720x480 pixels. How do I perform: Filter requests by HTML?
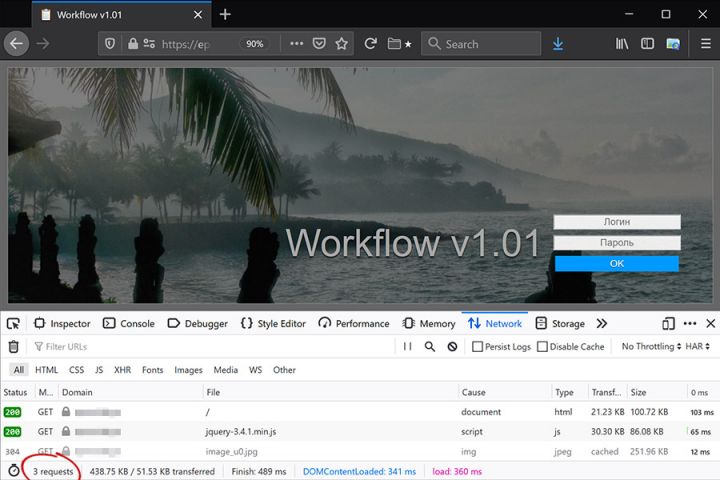46,370
